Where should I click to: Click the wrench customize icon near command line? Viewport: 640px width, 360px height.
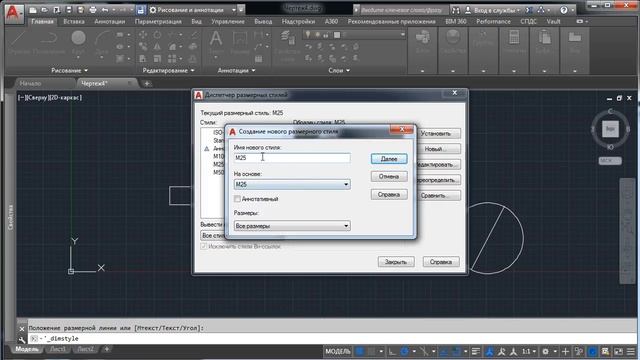[x=22, y=339]
